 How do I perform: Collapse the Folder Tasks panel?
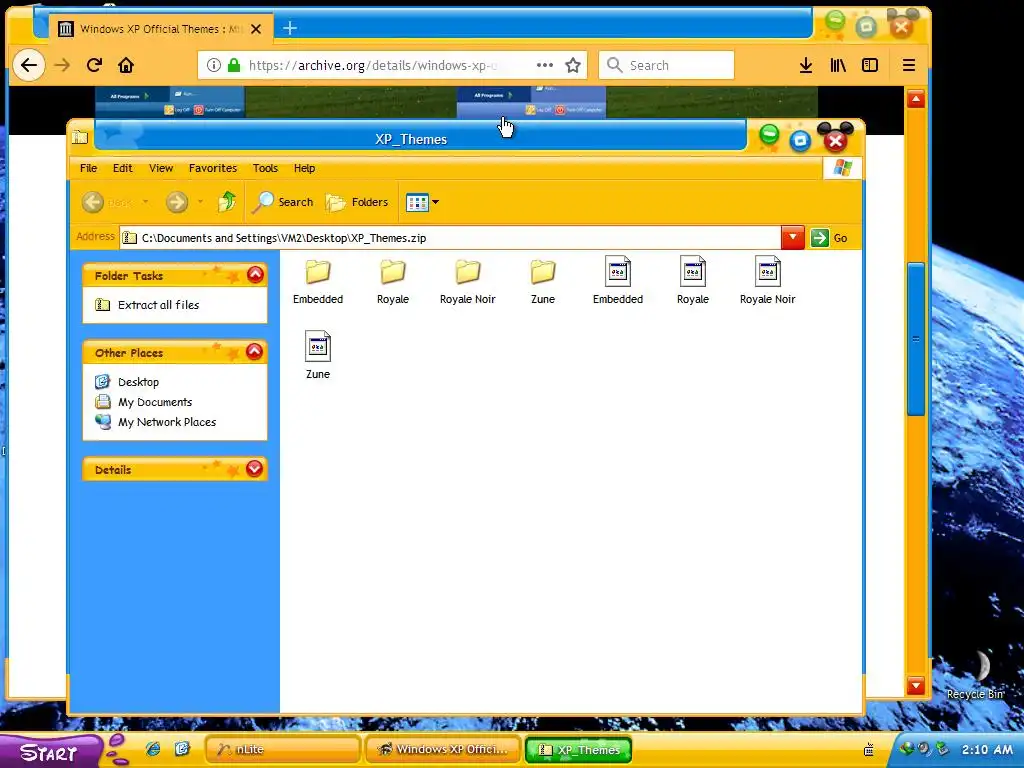click(255, 275)
